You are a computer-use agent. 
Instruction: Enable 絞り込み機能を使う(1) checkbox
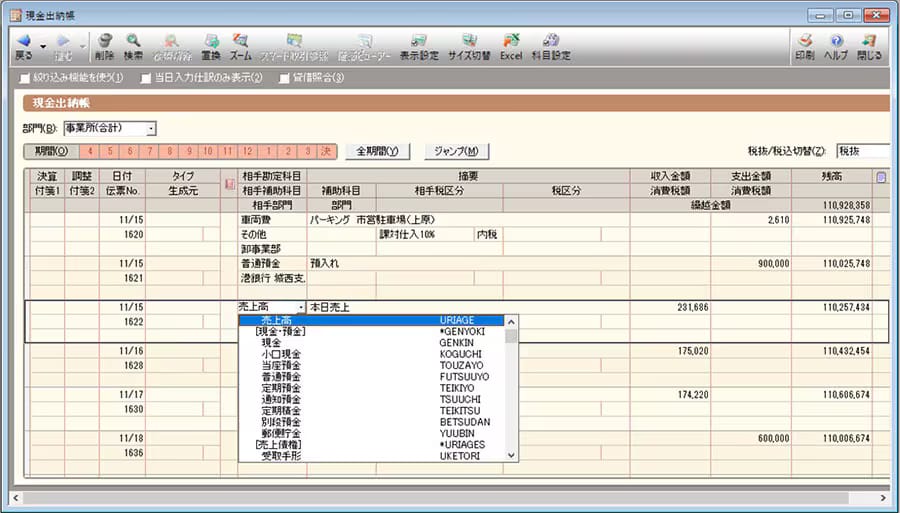(24, 78)
